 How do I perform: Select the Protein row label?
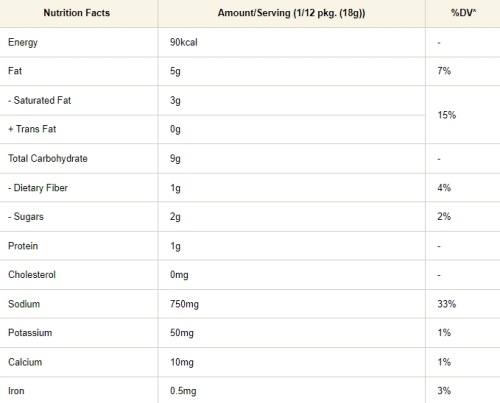pos(23,246)
